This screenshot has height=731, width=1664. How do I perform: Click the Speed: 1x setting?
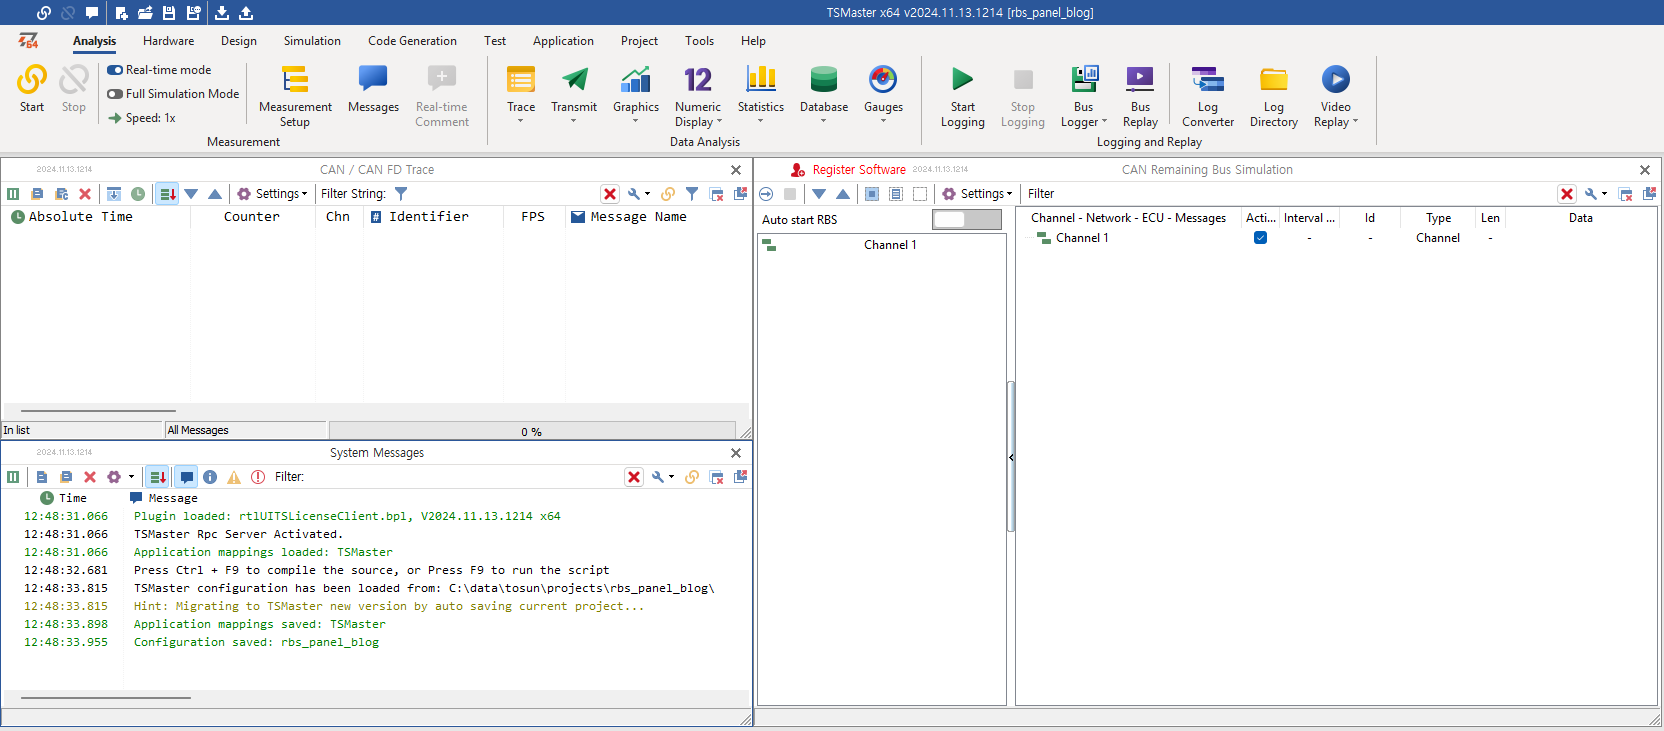[x=142, y=118]
